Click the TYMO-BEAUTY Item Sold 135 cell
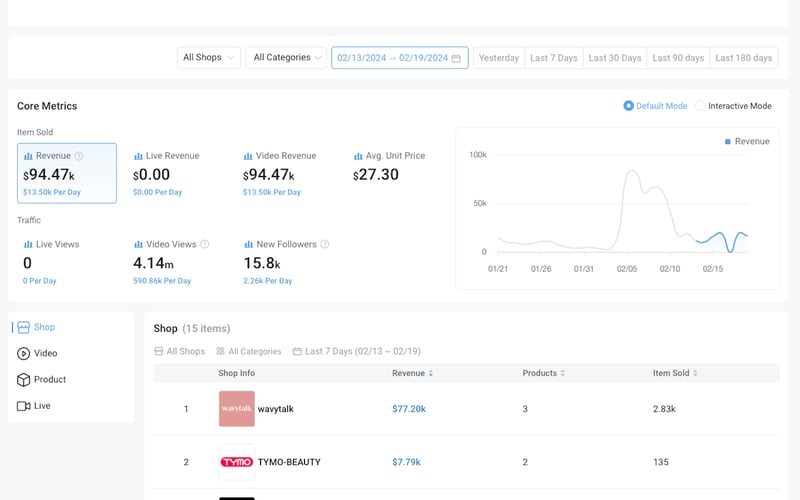Image resolution: width=800 pixels, height=500 pixels. click(661, 462)
